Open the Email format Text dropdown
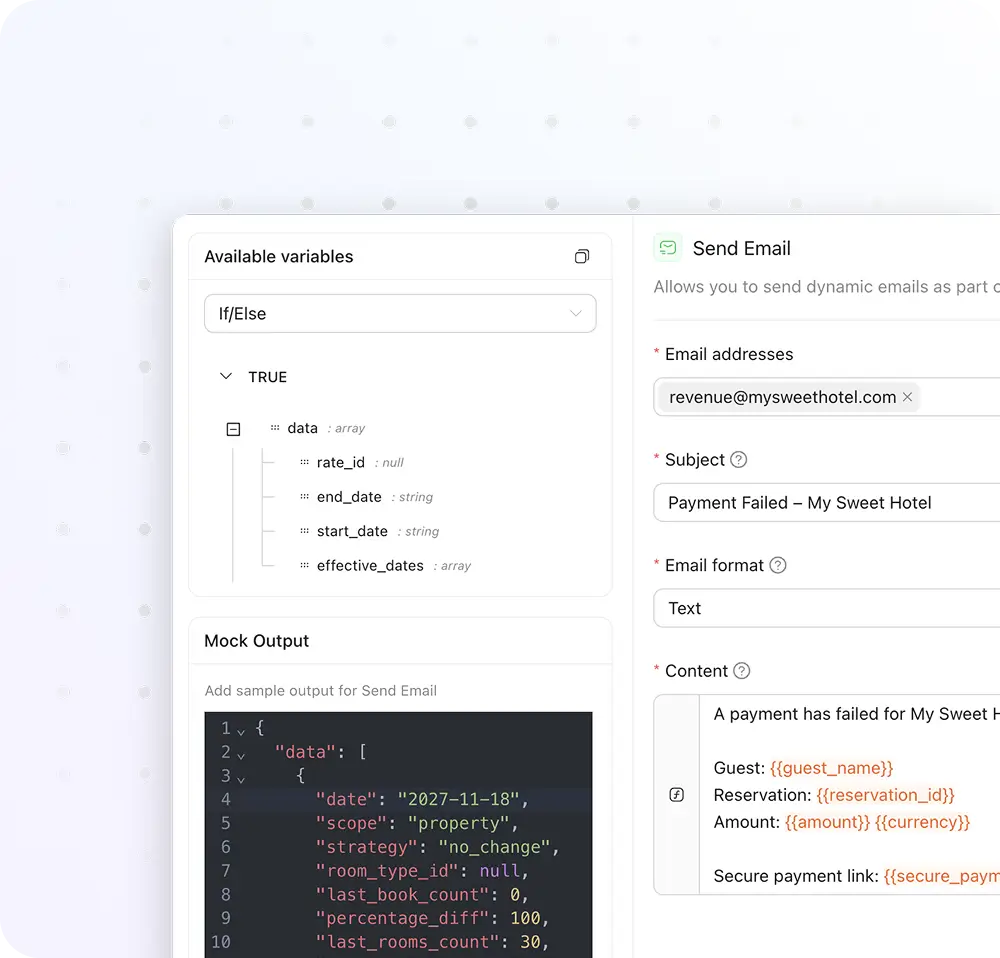Image resolution: width=1000 pixels, height=958 pixels. [827, 608]
